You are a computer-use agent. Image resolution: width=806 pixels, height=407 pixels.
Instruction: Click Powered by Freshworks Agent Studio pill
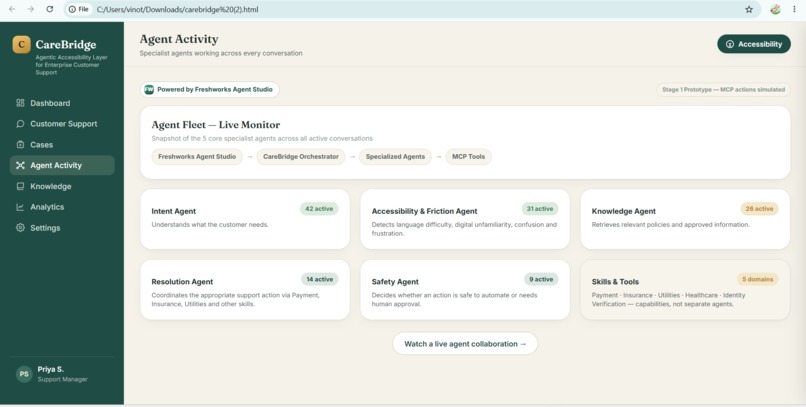point(210,89)
